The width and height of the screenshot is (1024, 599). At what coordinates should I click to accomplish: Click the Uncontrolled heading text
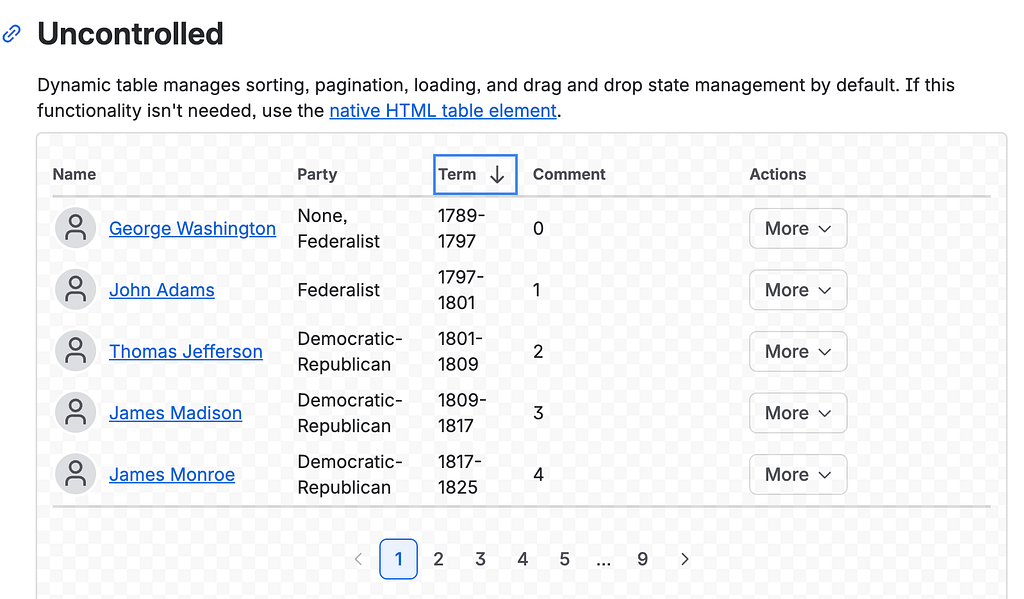(x=131, y=34)
